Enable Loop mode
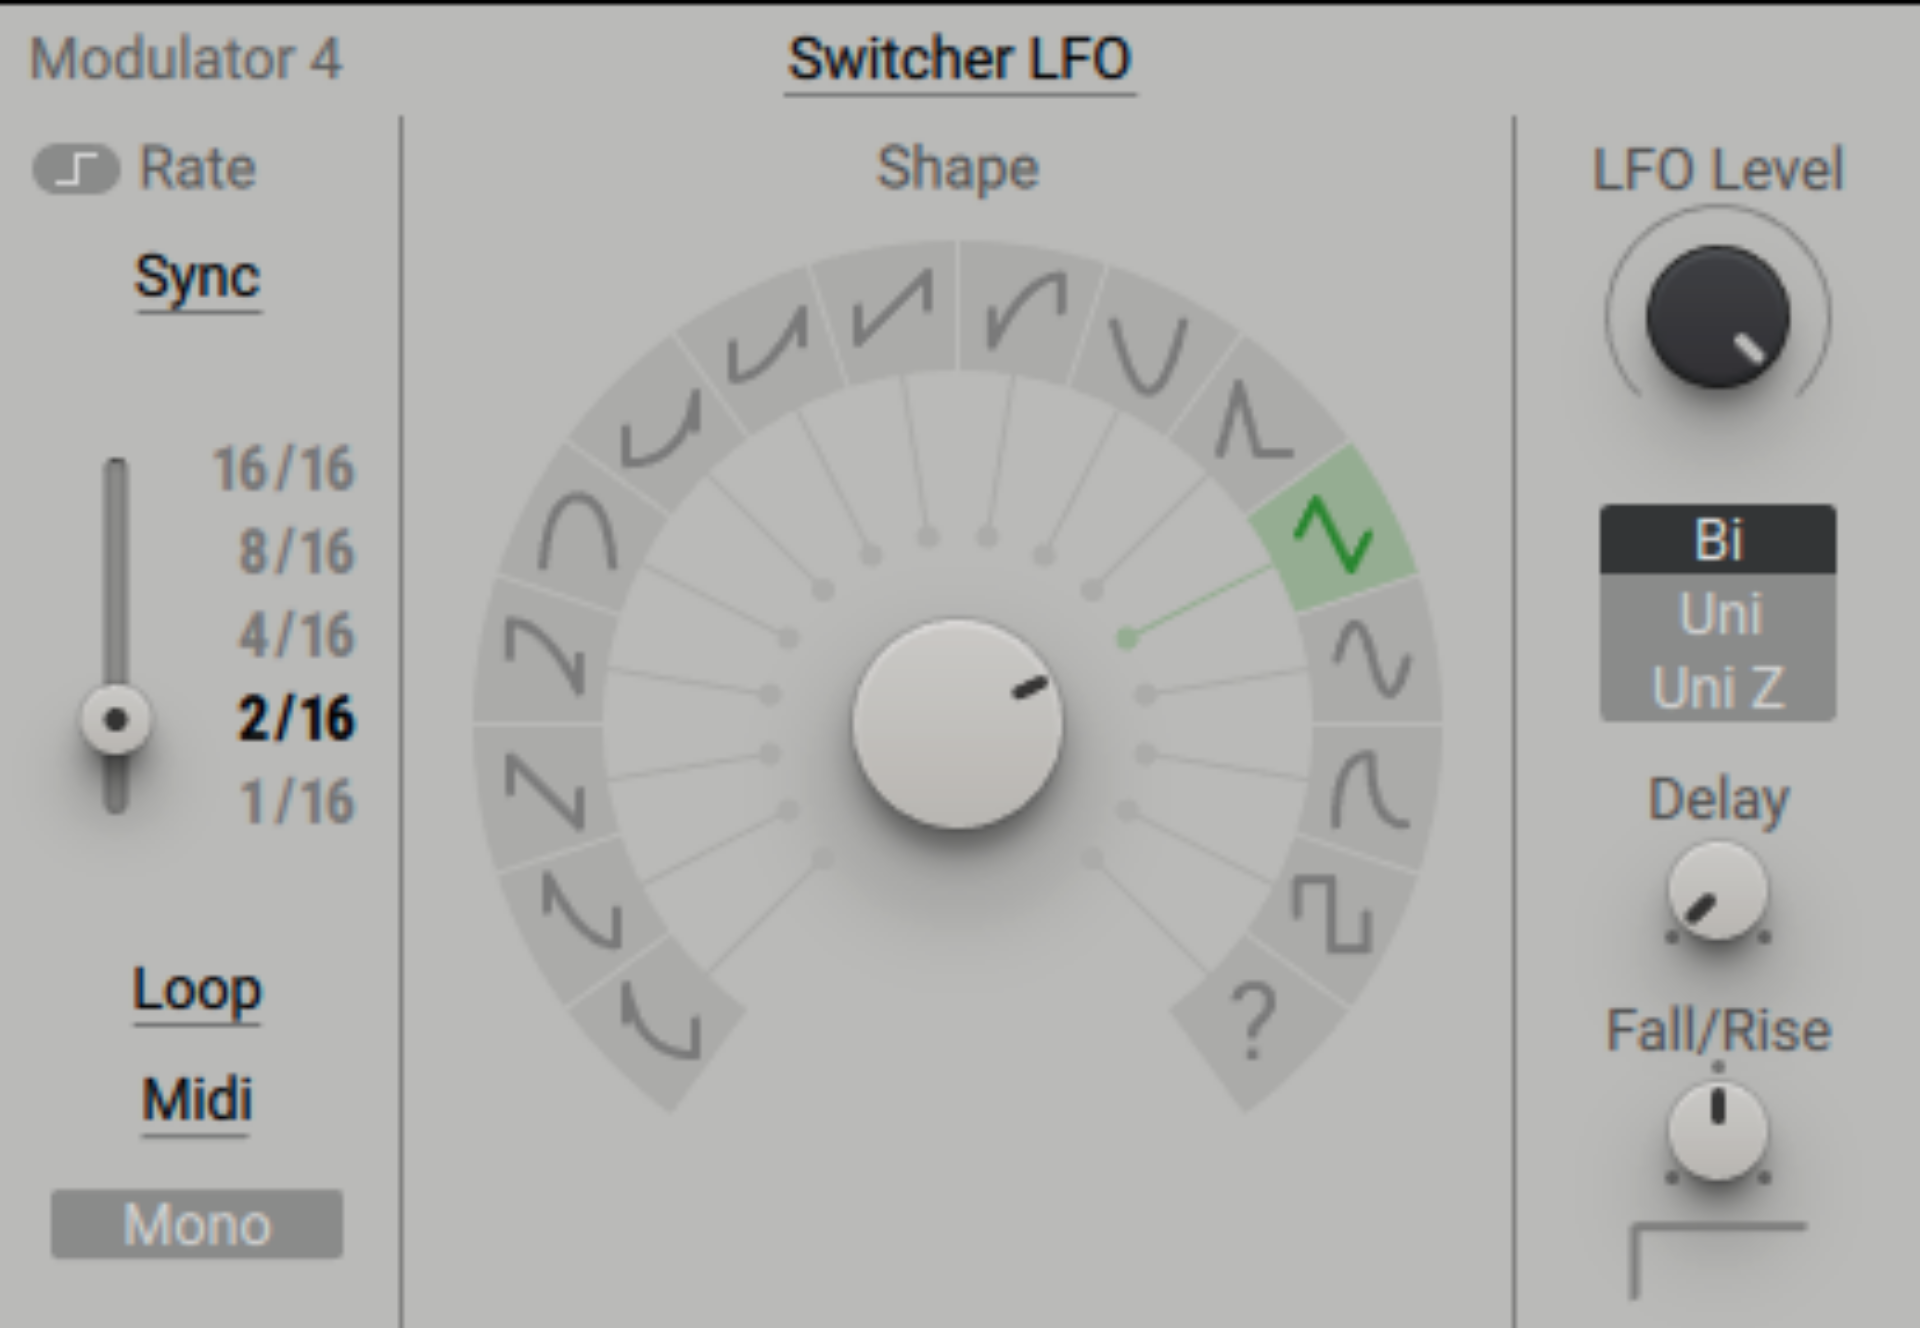Viewport: 1920px width, 1328px height. point(196,993)
